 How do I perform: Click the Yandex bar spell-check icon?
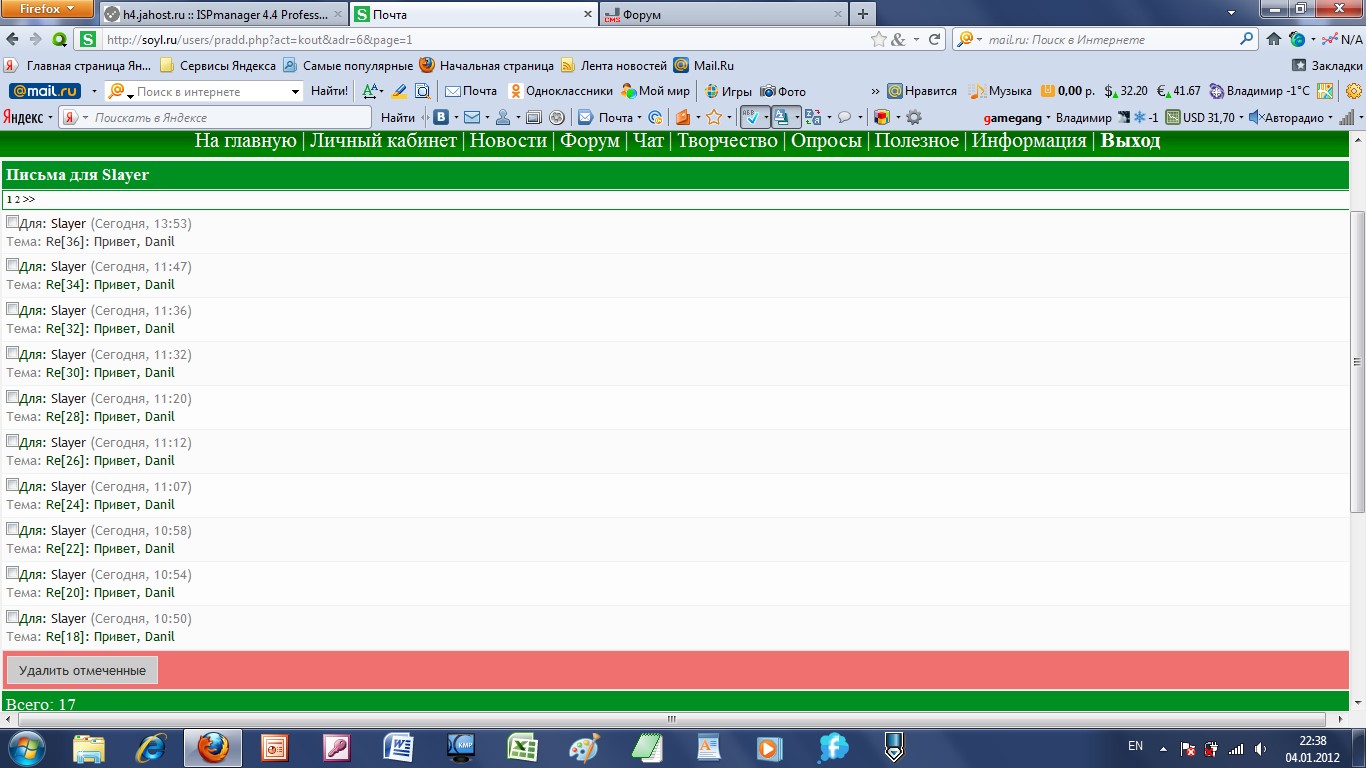tap(749, 117)
